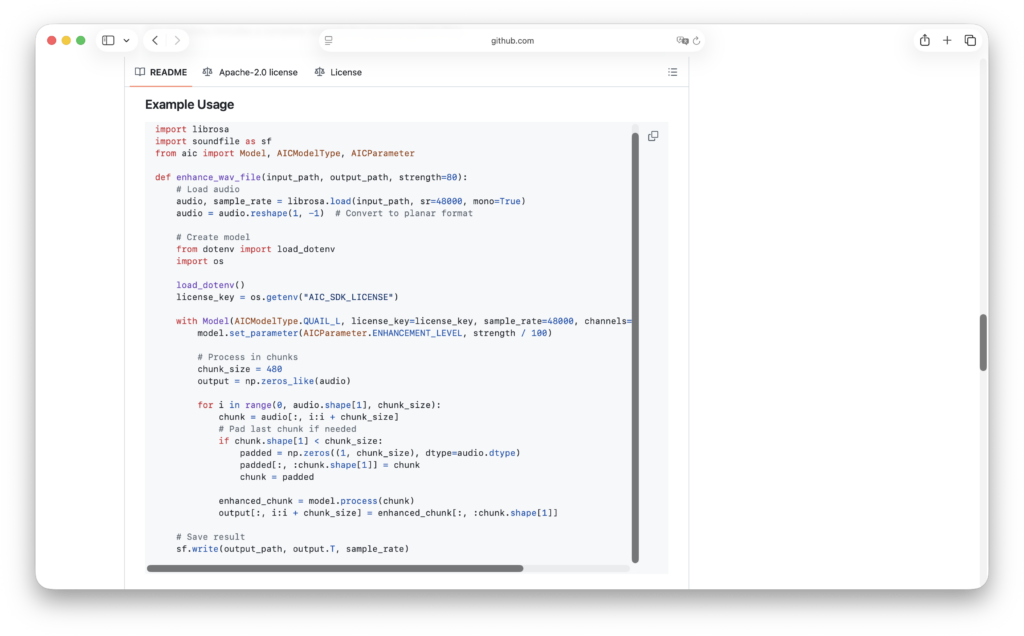Open a new tab with plus
This screenshot has width=1024, height=636.
tap(947, 40)
